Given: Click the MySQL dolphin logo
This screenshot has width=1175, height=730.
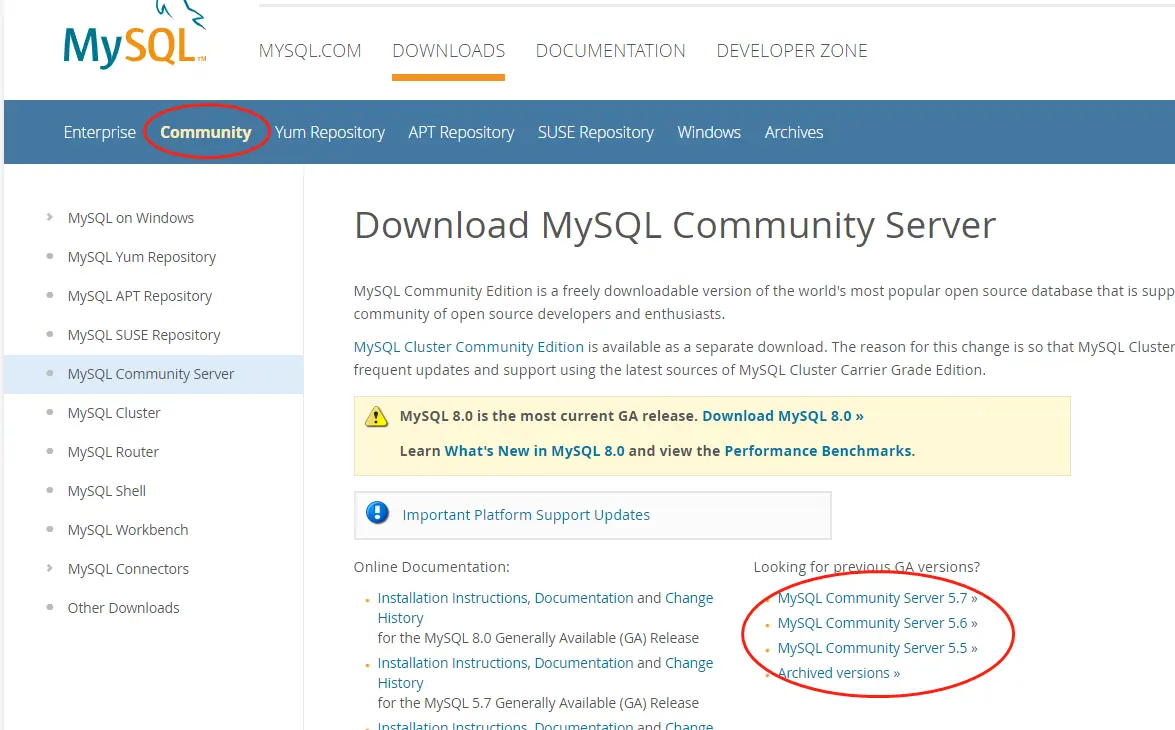Looking at the screenshot, I should [135, 36].
